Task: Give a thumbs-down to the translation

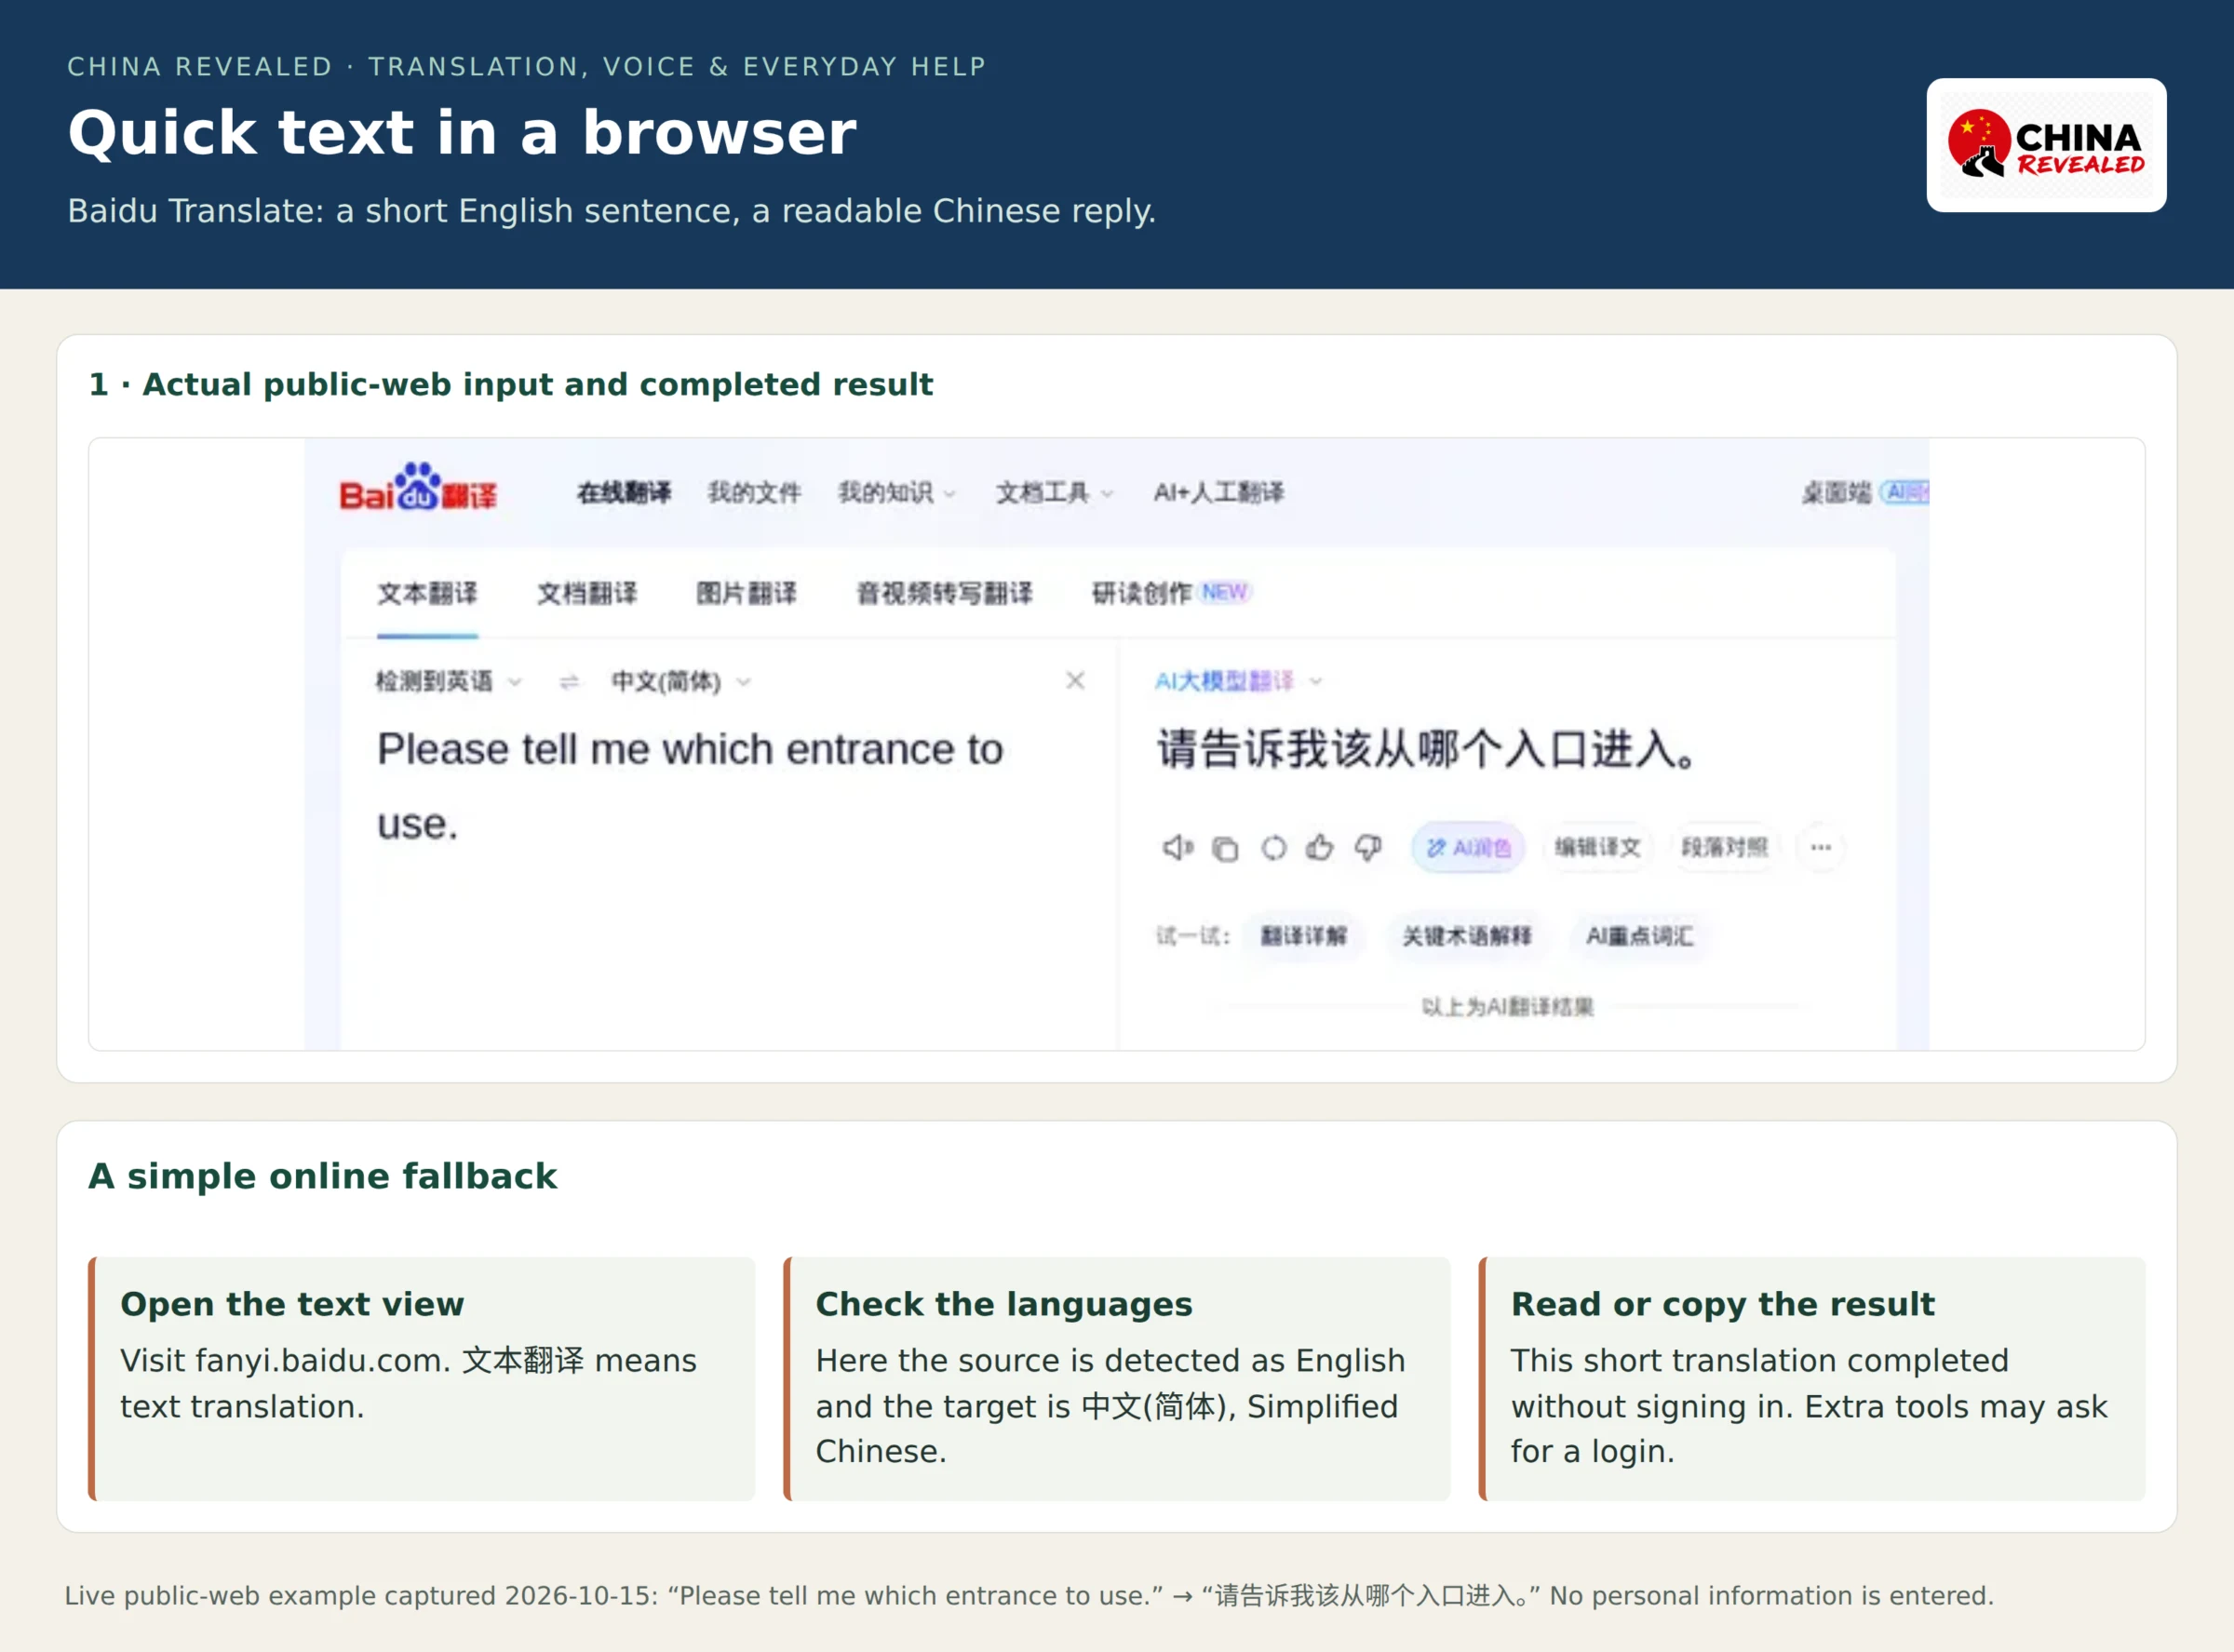Action: click(1368, 848)
